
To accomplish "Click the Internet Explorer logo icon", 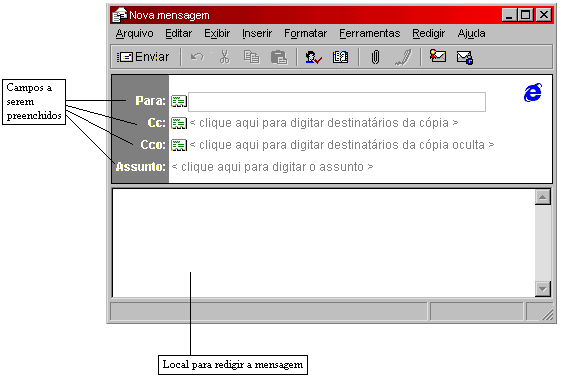I will 533,93.
